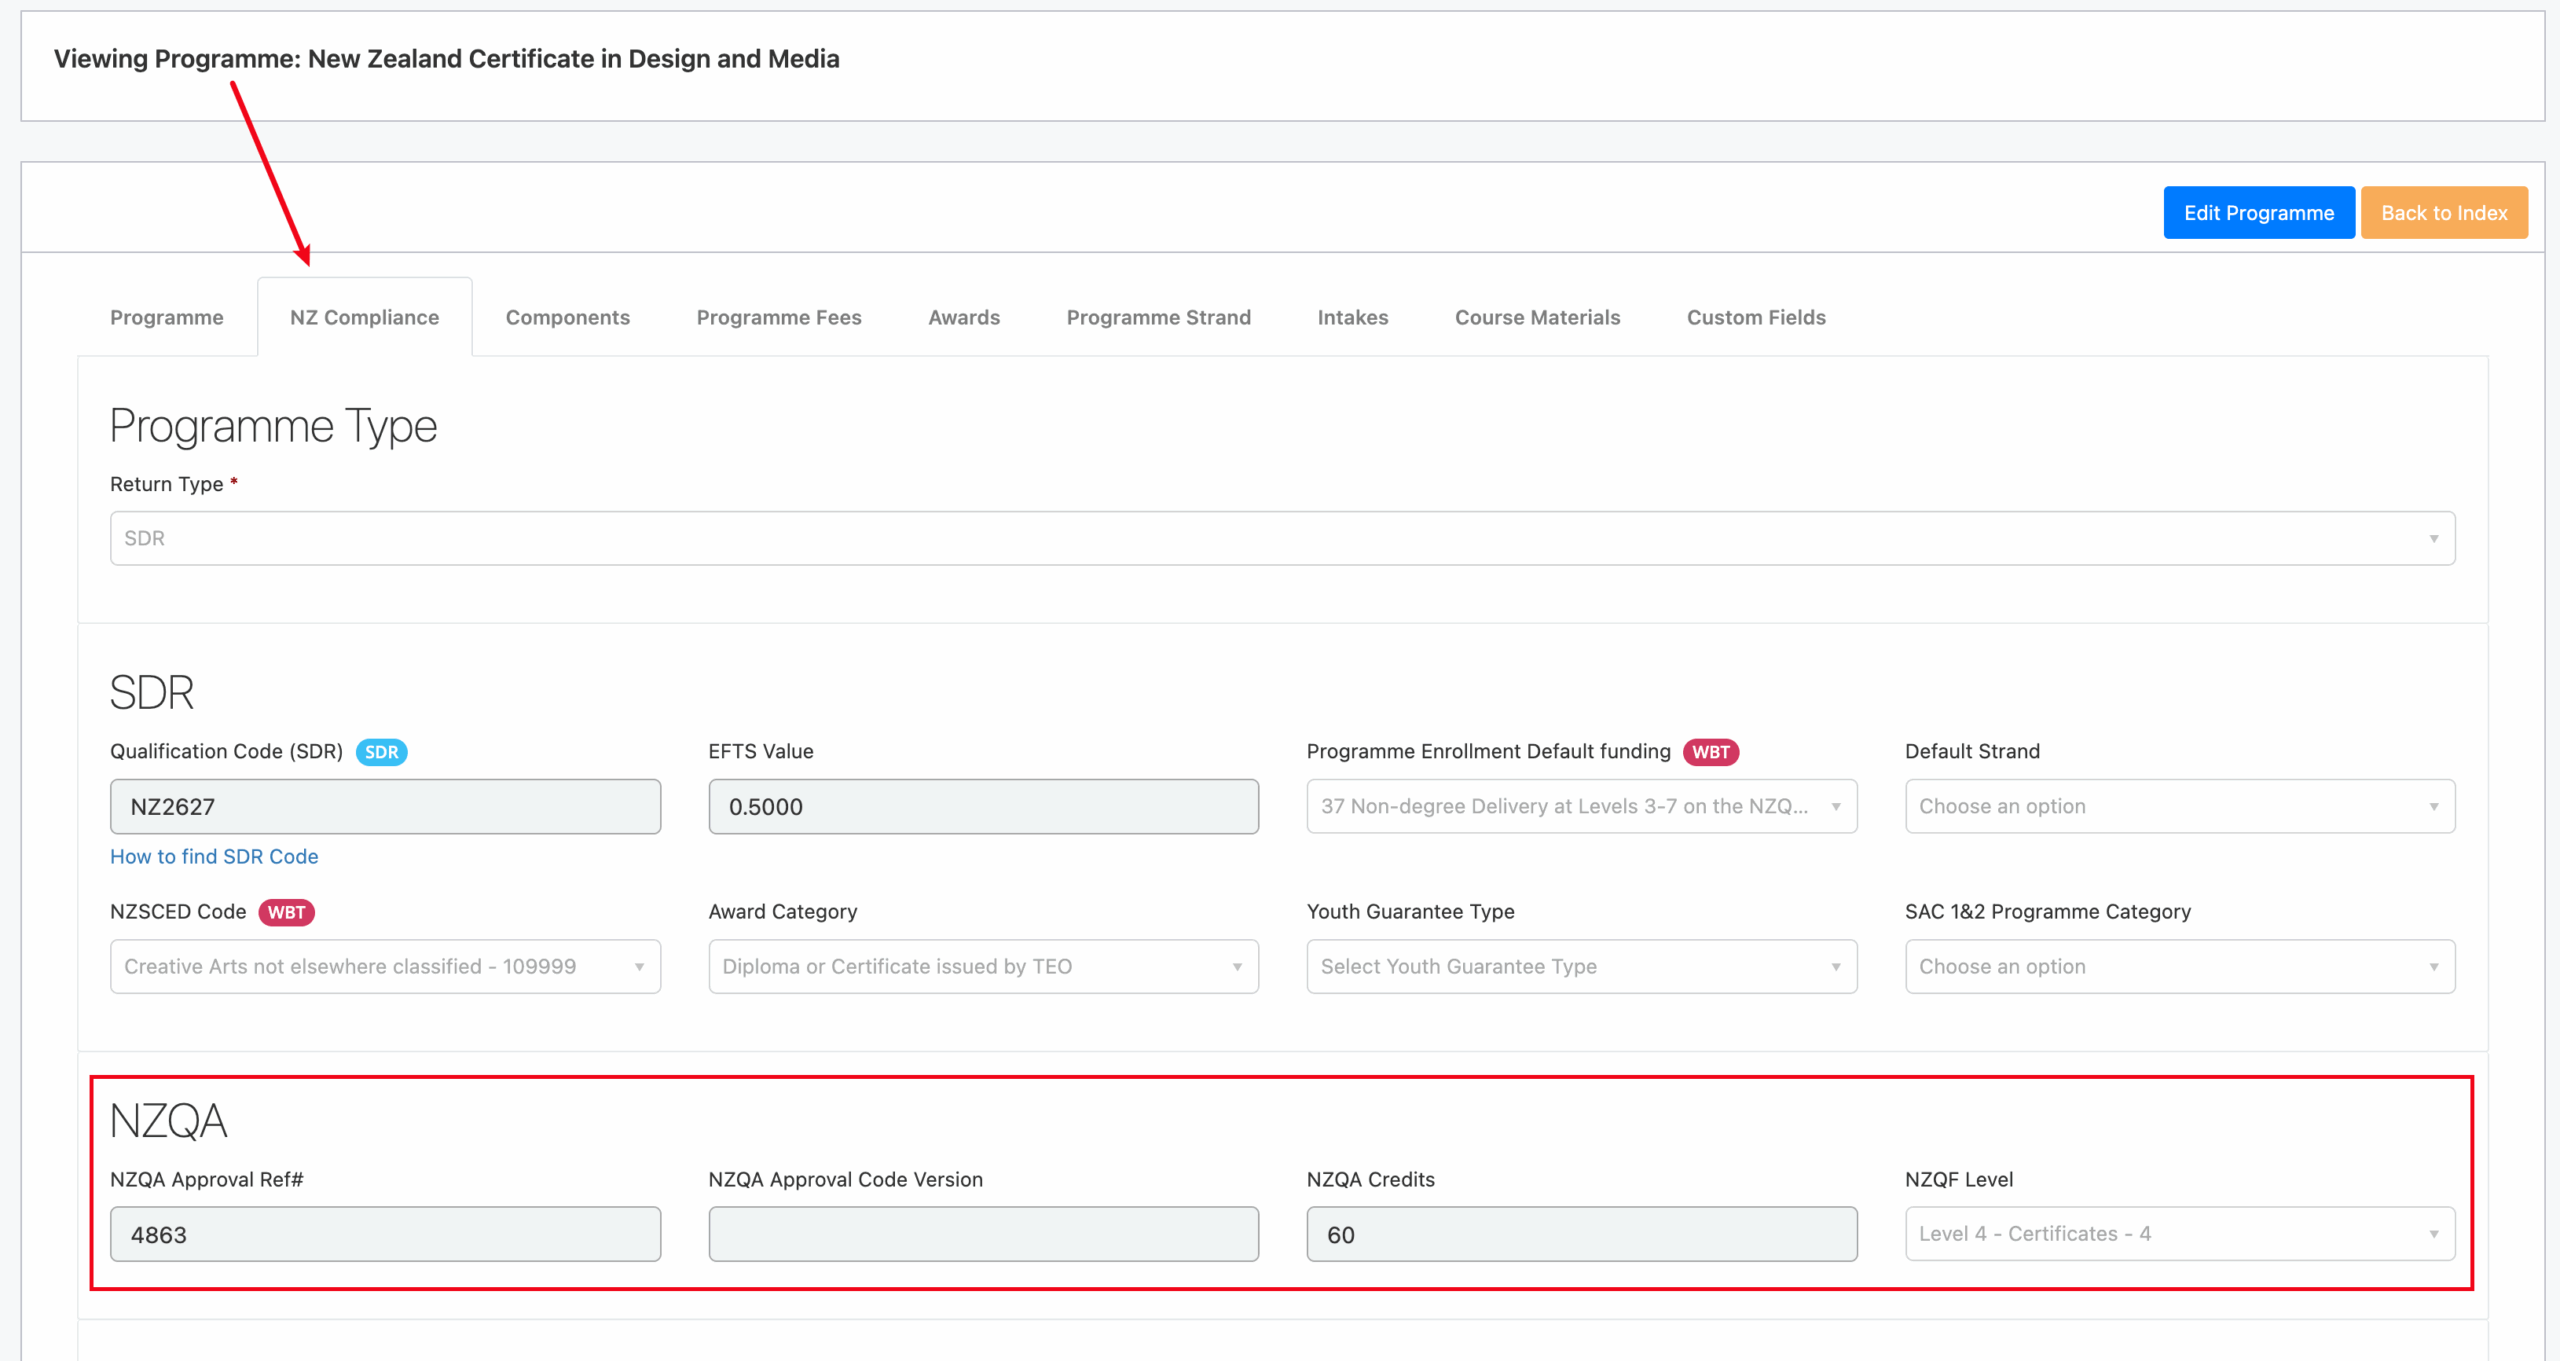Expand the NZQF Level dropdown
This screenshot has width=2560, height=1361.
click(x=2179, y=1234)
